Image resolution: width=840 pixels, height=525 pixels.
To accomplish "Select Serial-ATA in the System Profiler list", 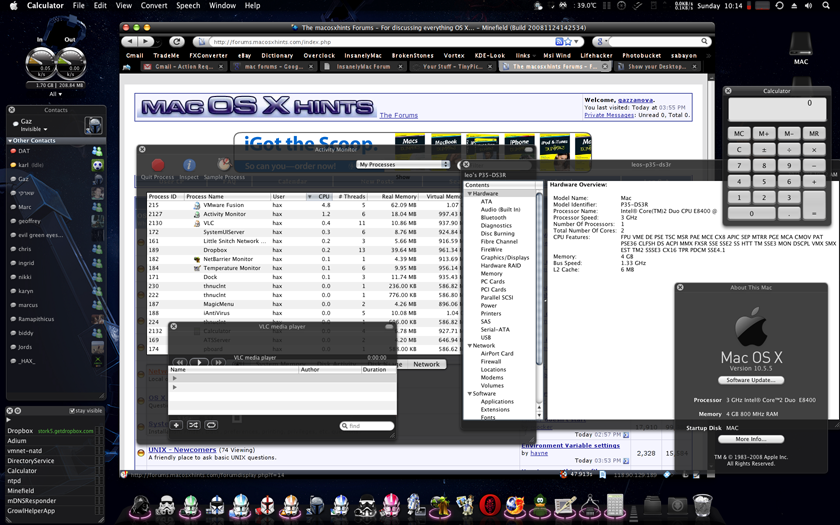I will pyautogui.click(x=495, y=329).
